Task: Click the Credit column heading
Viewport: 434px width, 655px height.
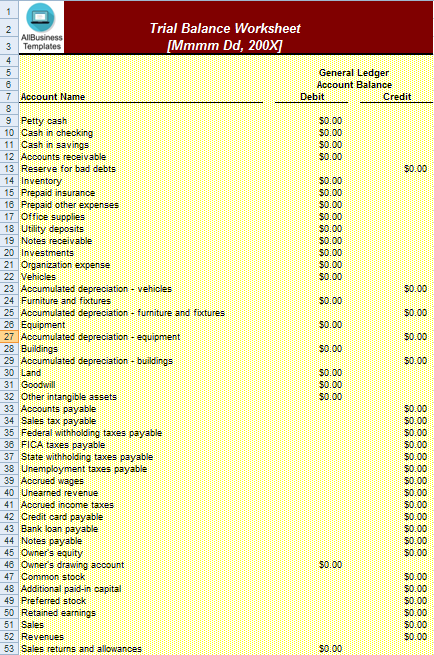Action: 397,97
